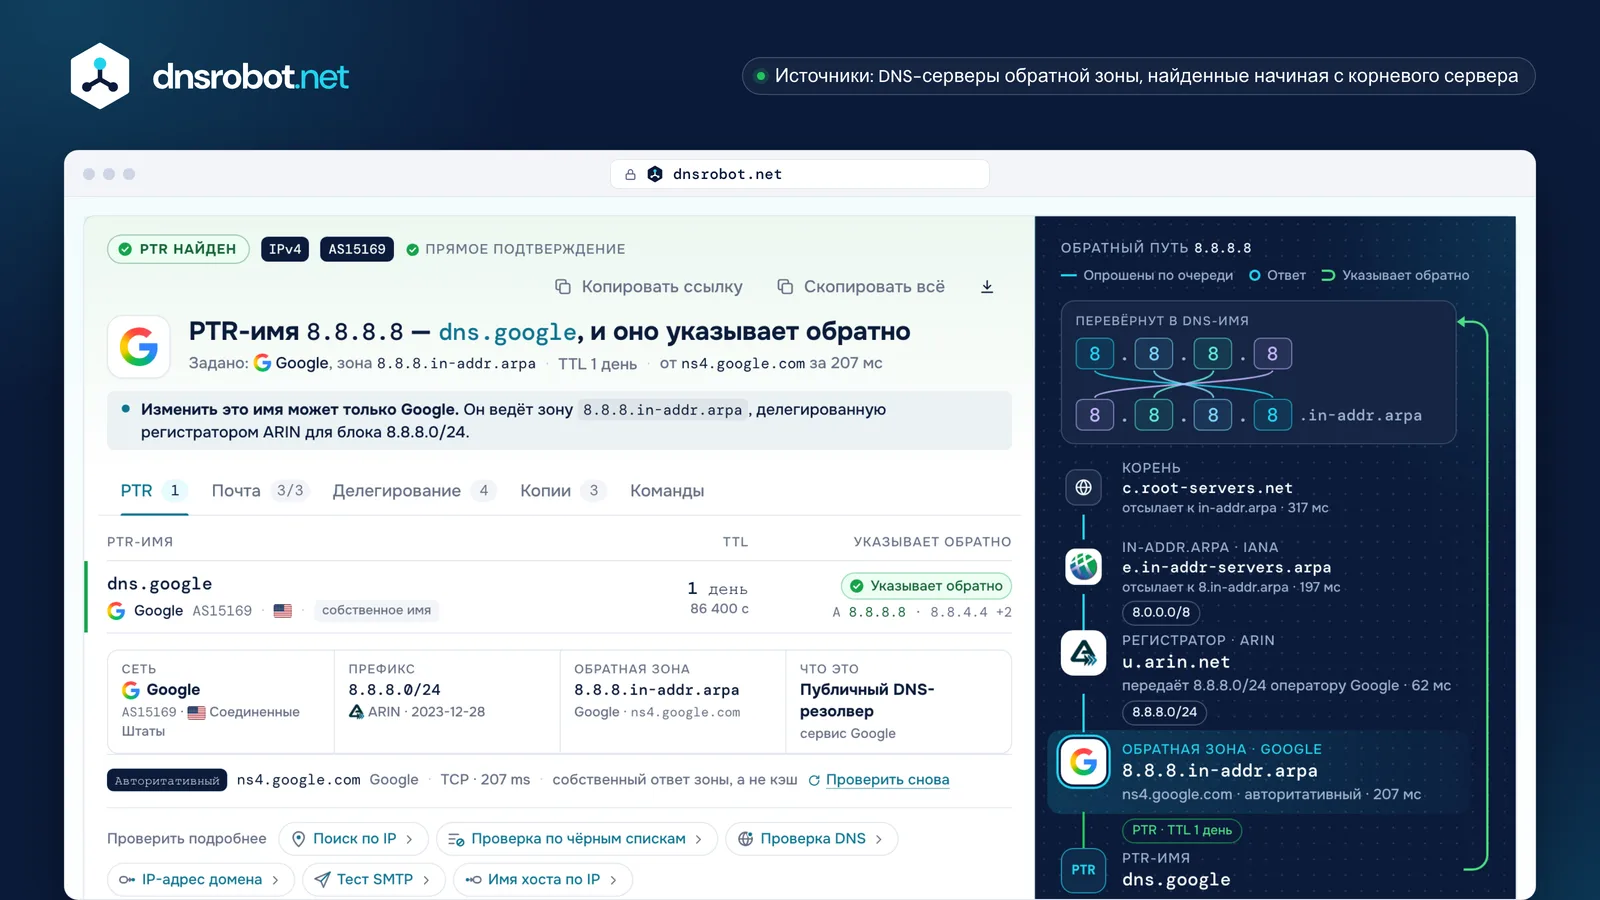Click the ARIN icon in the Префикс card
Image resolution: width=1600 pixels, height=900 pixels.
(356, 712)
